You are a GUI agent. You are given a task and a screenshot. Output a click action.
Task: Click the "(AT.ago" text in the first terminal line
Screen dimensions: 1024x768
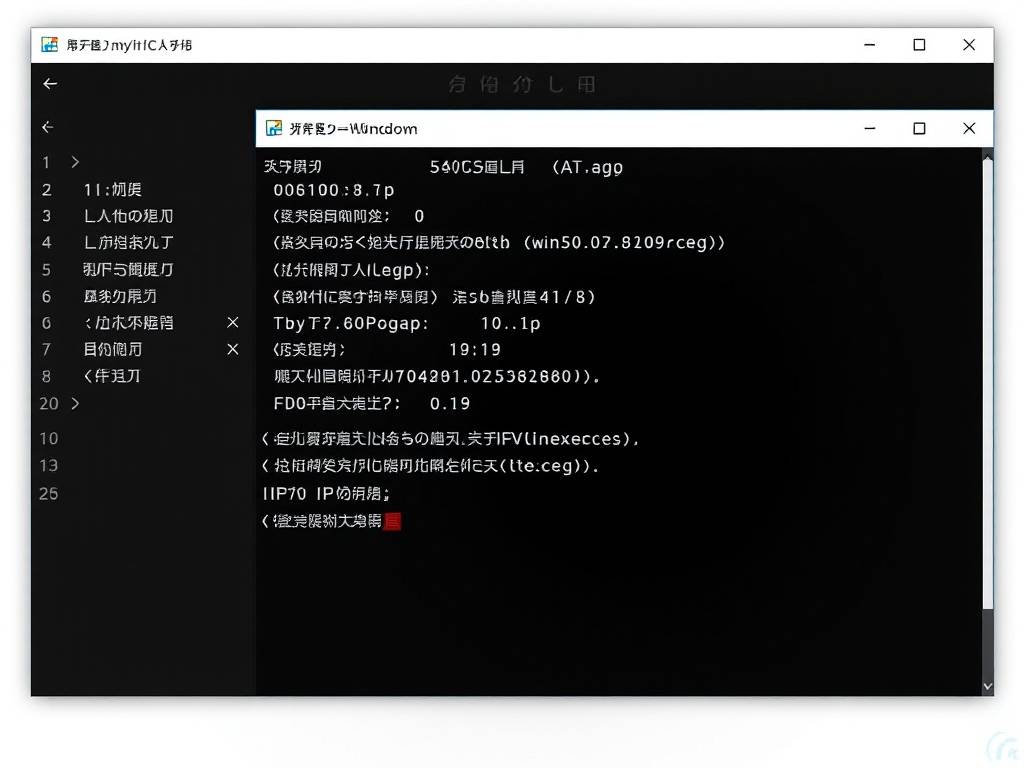coord(587,167)
